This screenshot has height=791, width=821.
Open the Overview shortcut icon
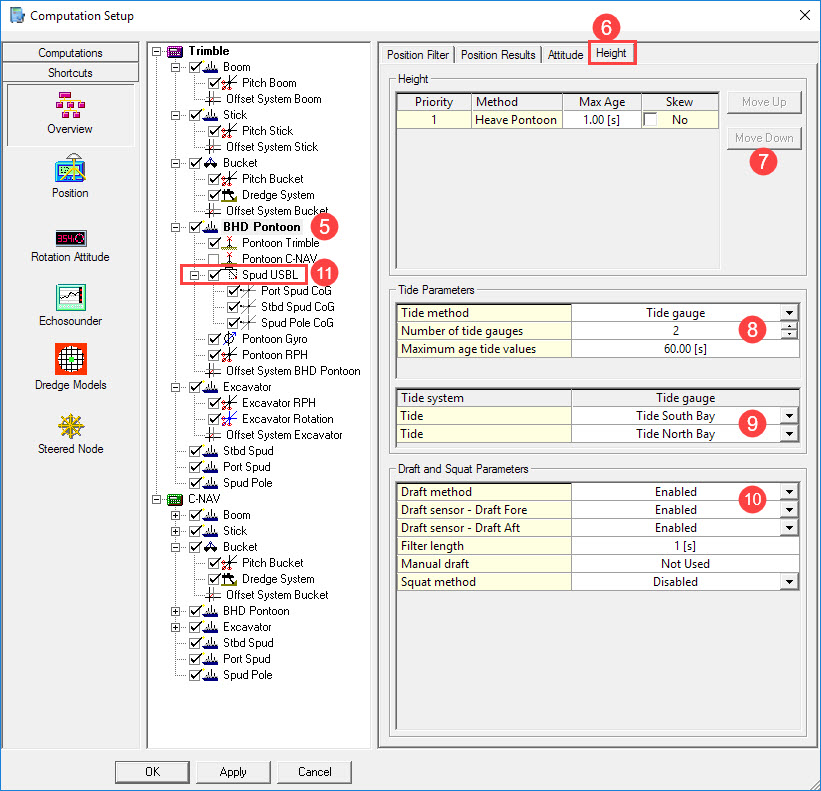coord(70,104)
